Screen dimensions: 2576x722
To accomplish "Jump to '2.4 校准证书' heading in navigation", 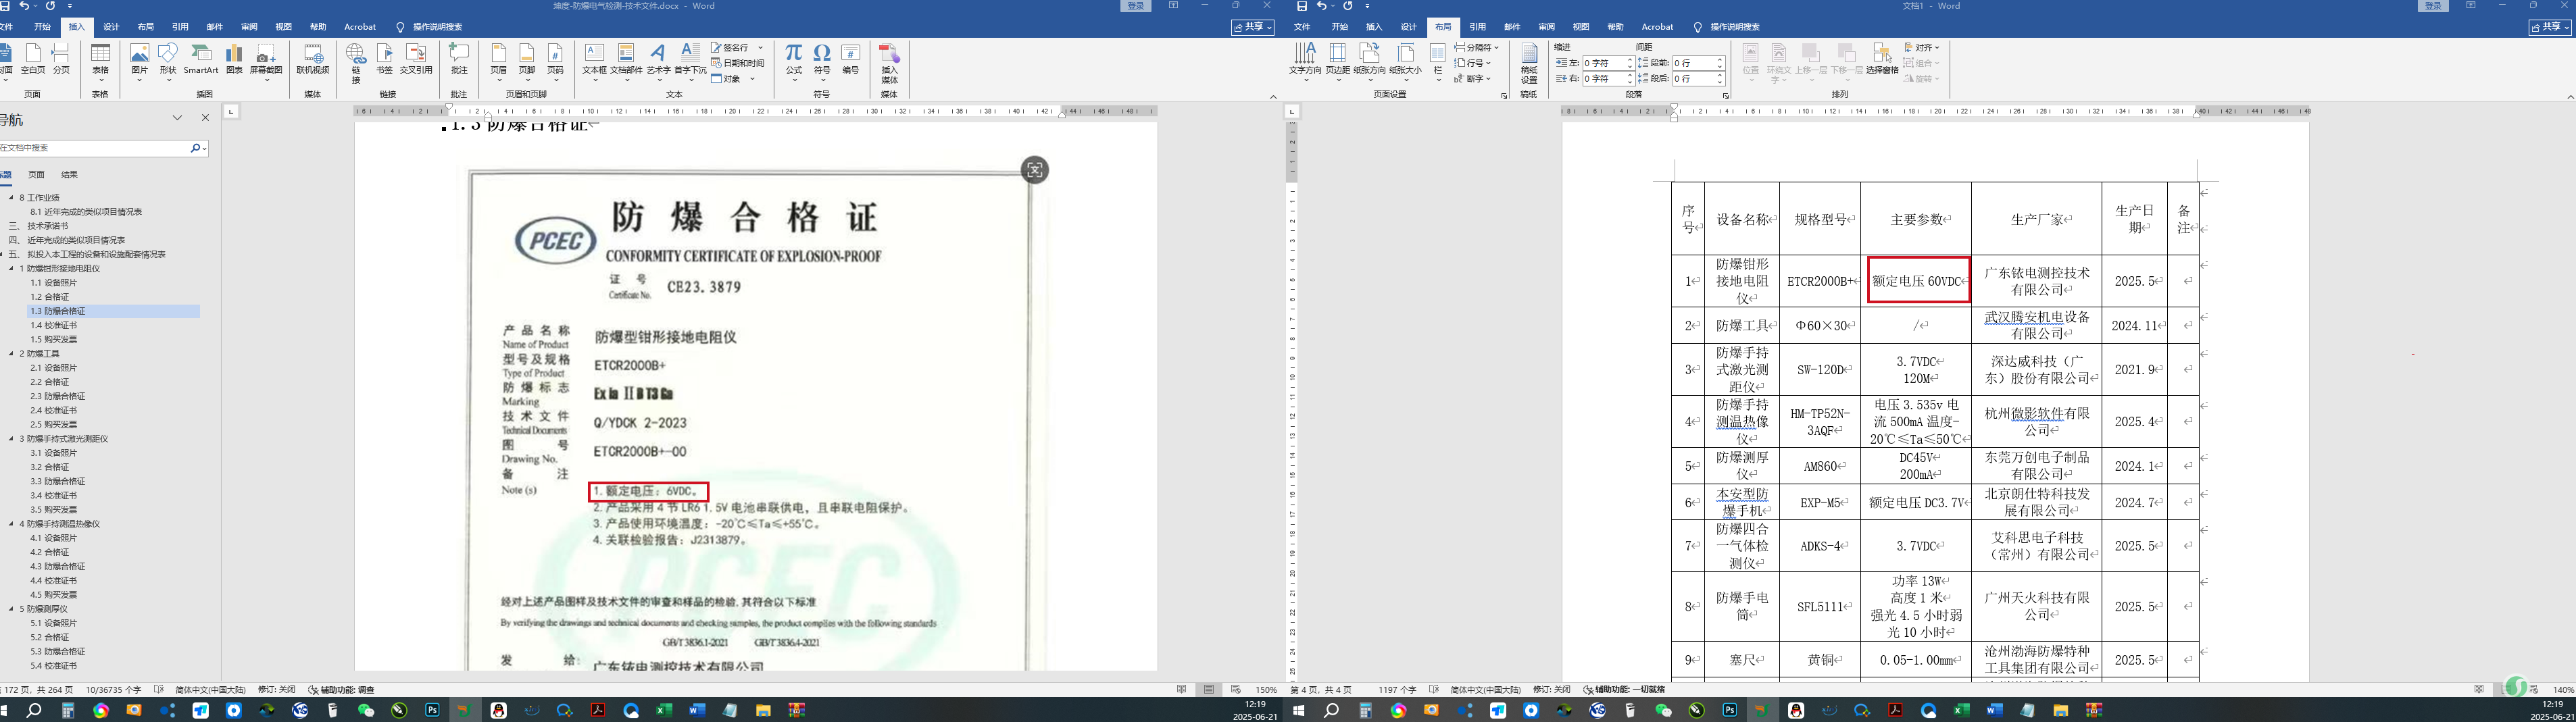I will [x=53, y=410].
